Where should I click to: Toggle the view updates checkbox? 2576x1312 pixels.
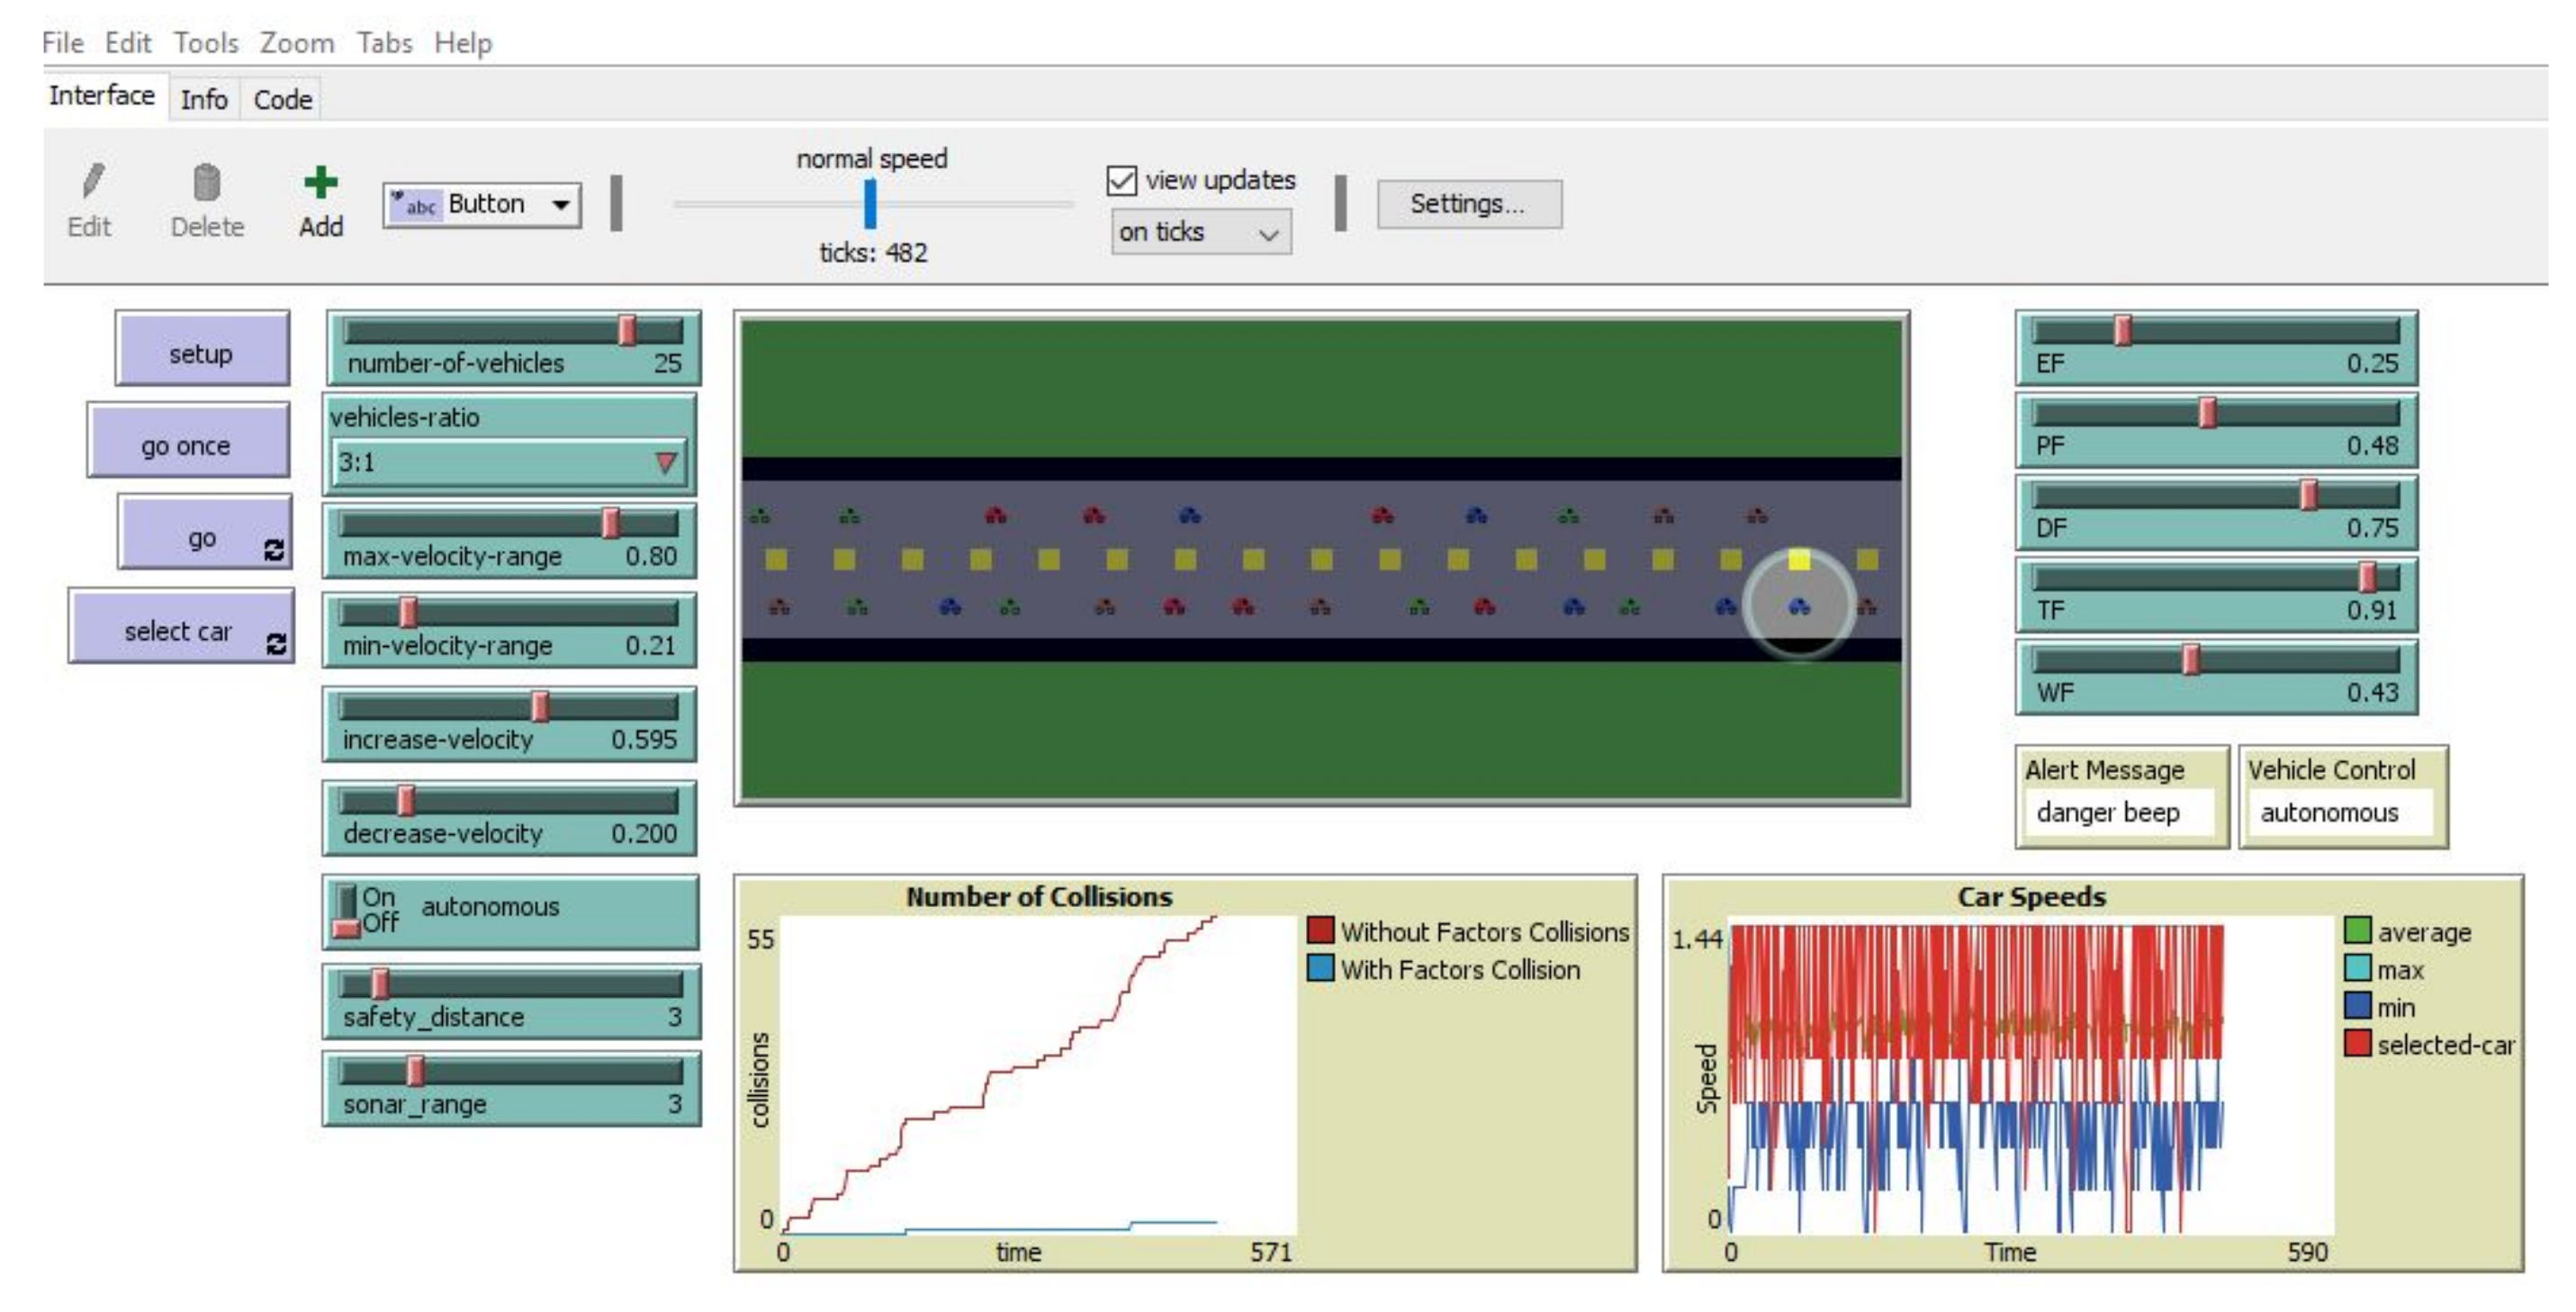point(1121,181)
